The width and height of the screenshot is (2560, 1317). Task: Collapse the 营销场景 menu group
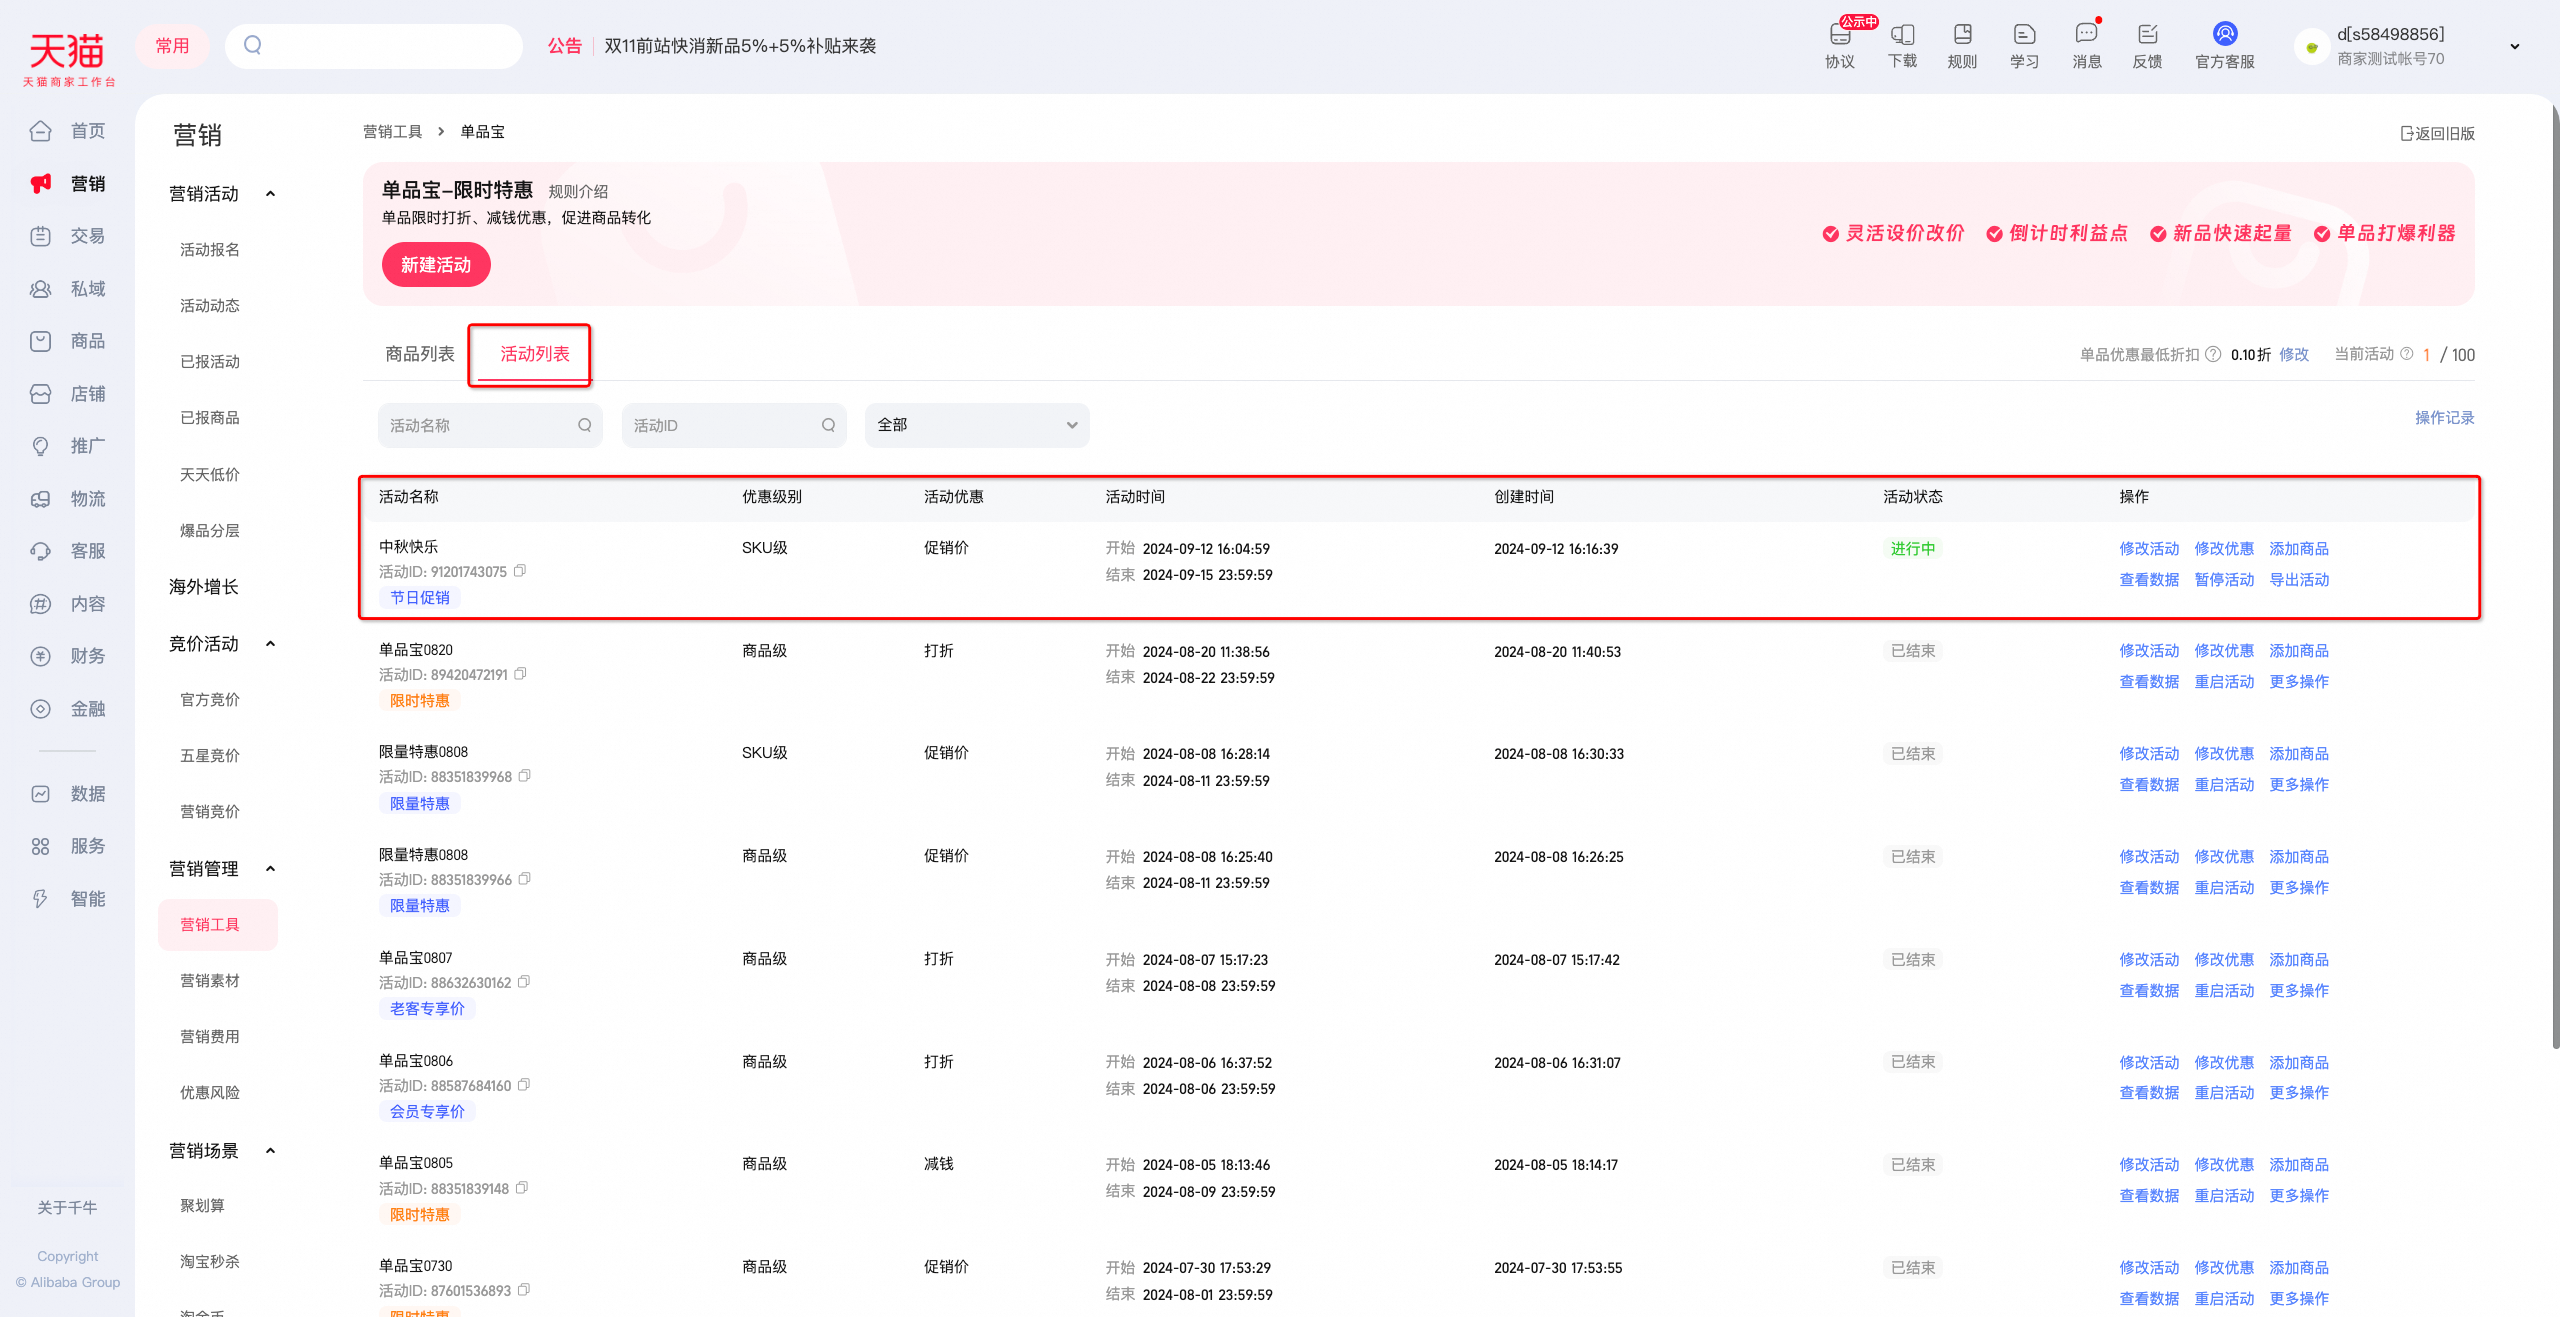click(x=270, y=1151)
